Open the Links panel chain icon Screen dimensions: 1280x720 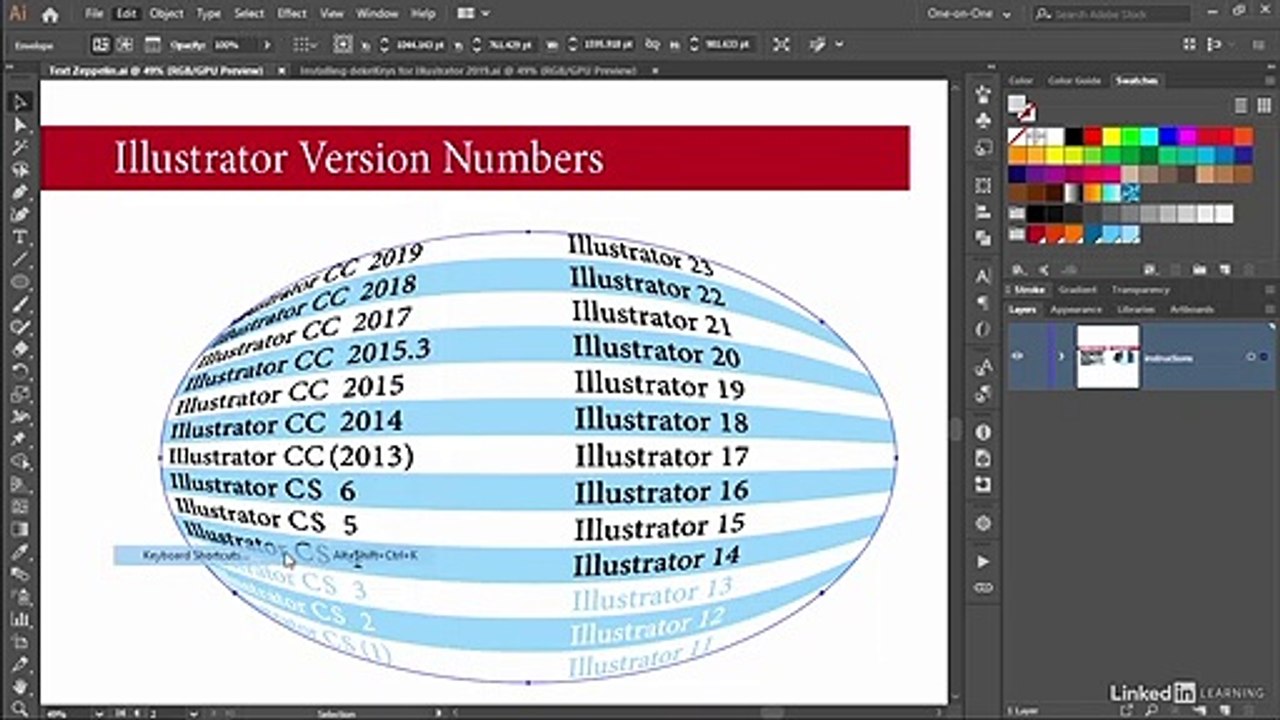[x=983, y=588]
